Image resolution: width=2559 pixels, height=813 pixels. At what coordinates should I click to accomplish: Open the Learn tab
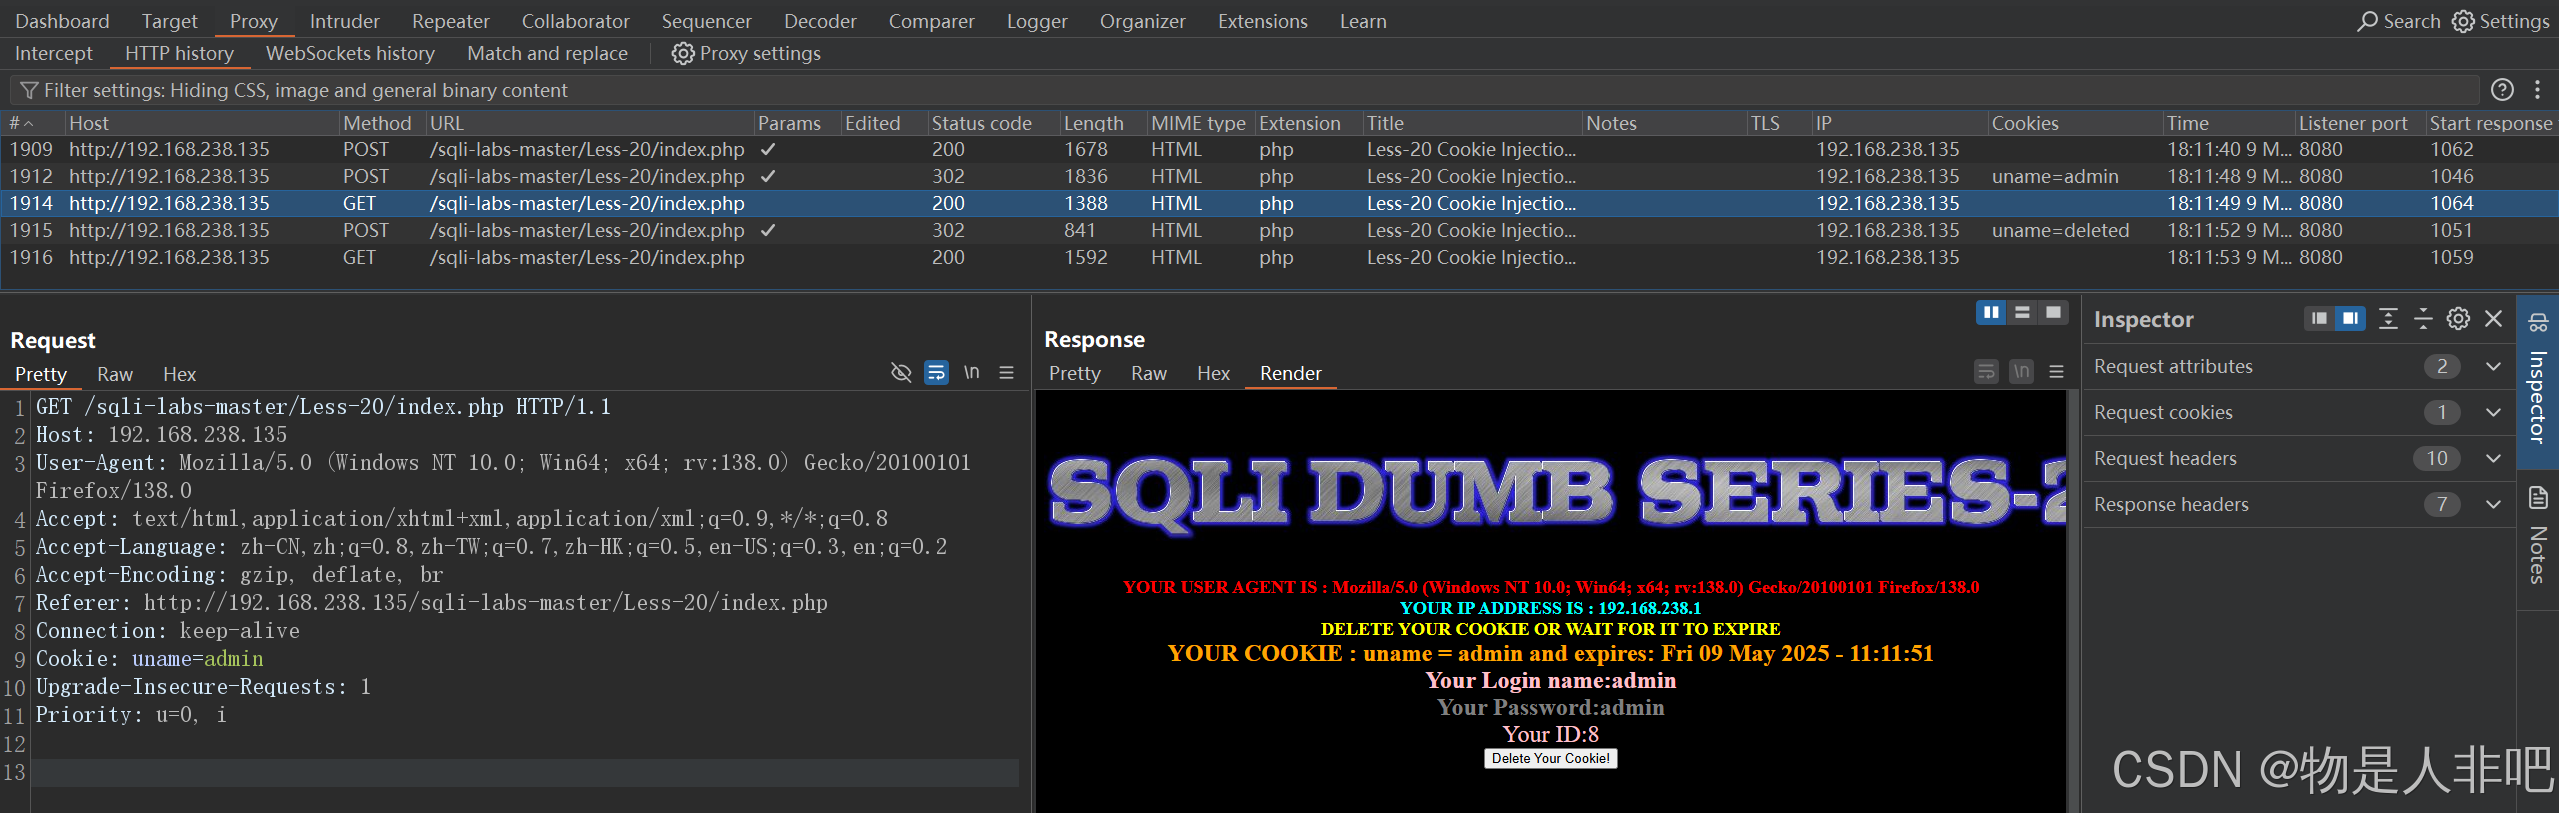point(1363,21)
